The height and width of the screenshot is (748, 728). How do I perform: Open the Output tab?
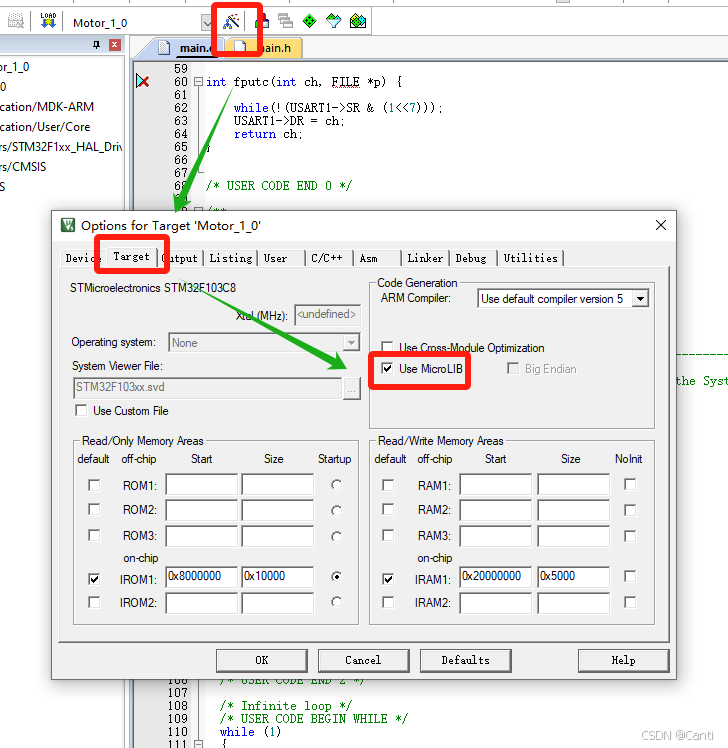point(180,258)
